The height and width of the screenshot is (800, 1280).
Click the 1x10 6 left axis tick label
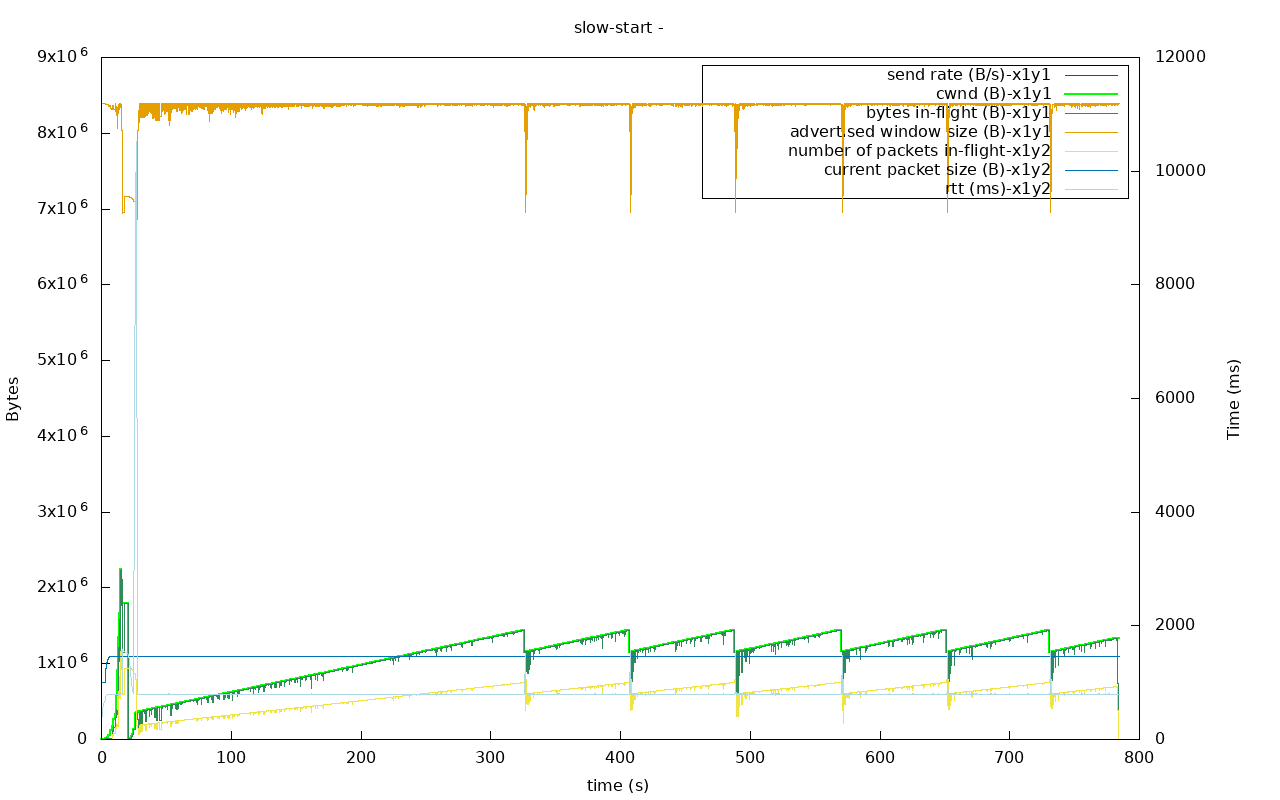click(x=63, y=660)
